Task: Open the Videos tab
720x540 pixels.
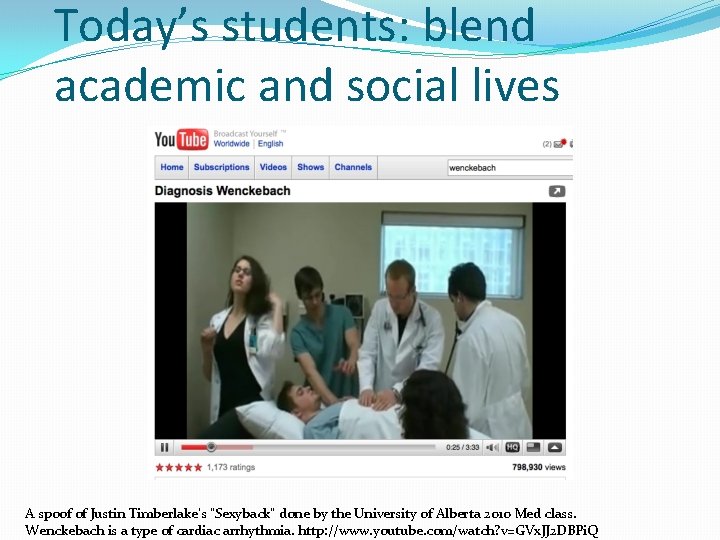Action: click(273, 167)
